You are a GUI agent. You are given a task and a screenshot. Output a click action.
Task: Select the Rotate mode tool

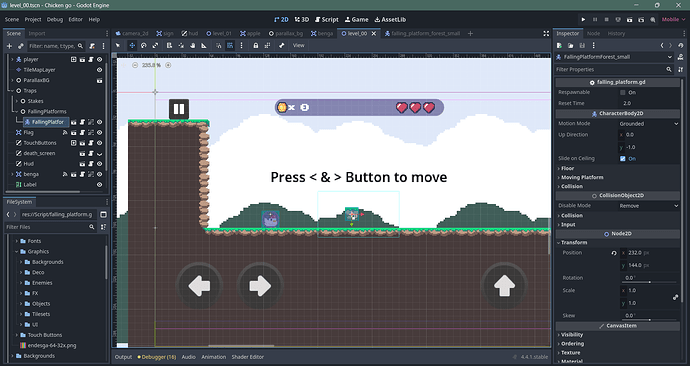[x=143, y=45]
